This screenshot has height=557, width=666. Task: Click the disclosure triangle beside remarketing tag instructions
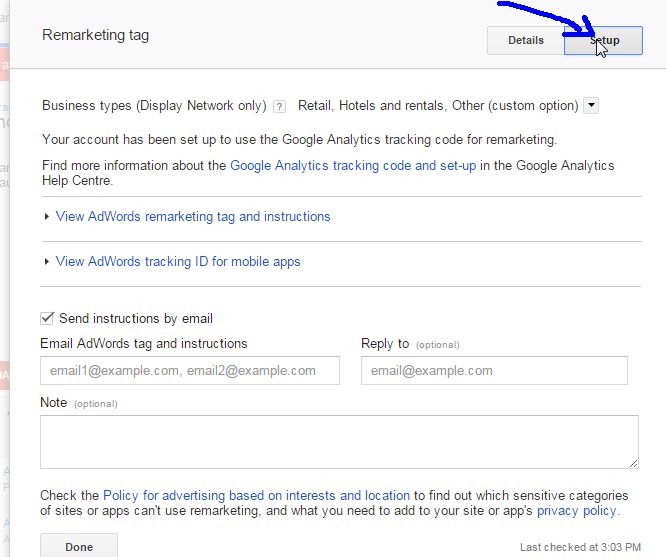tap(47, 217)
